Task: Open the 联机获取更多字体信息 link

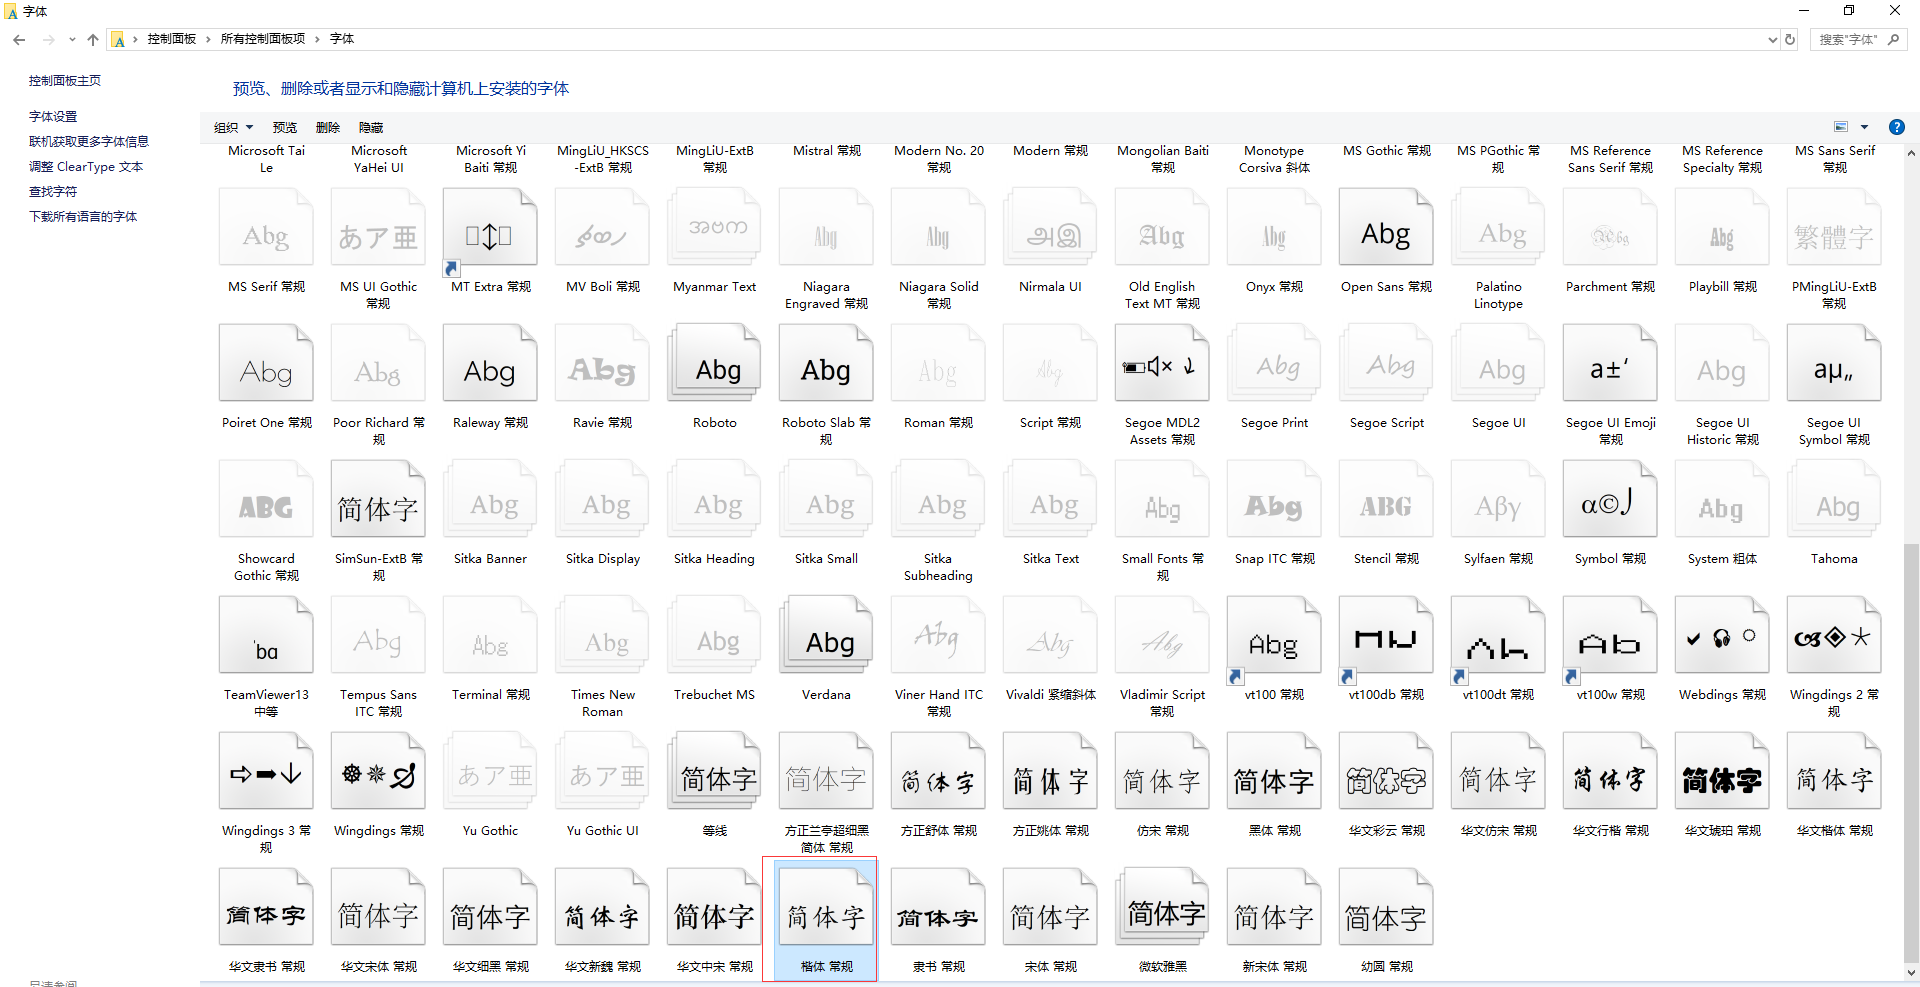Action: 89,142
